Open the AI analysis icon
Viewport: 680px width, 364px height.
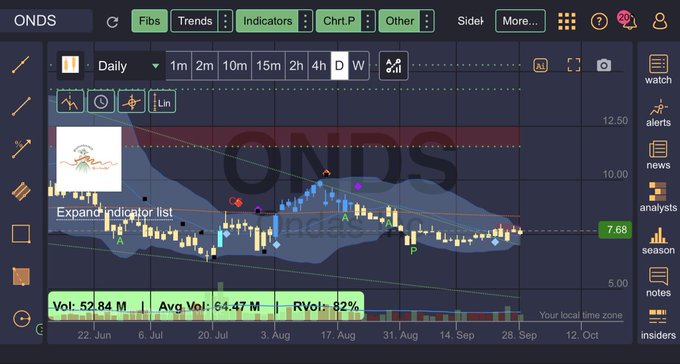(x=540, y=65)
